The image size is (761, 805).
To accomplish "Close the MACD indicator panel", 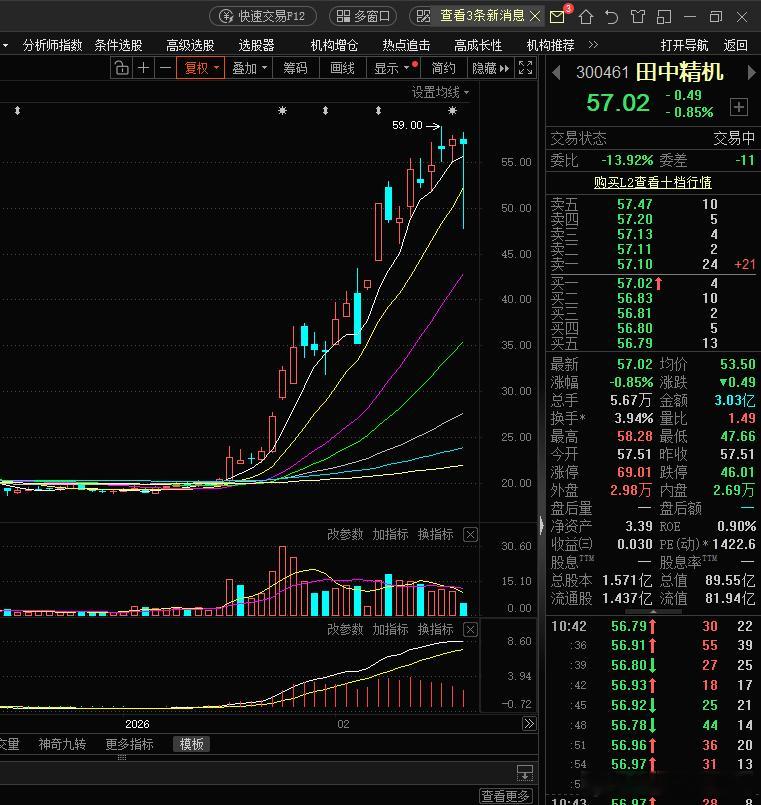I will pyautogui.click(x=470, y=629).
